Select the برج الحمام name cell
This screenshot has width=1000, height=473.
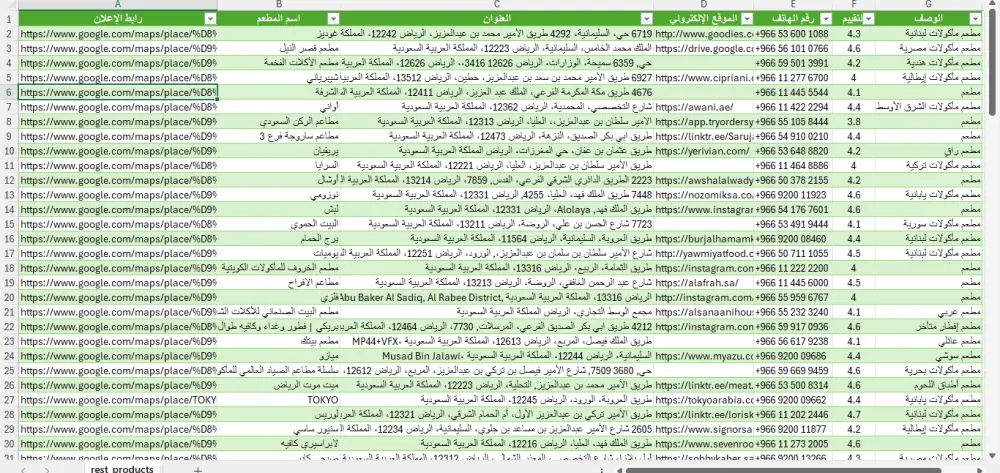pos(279,238)
